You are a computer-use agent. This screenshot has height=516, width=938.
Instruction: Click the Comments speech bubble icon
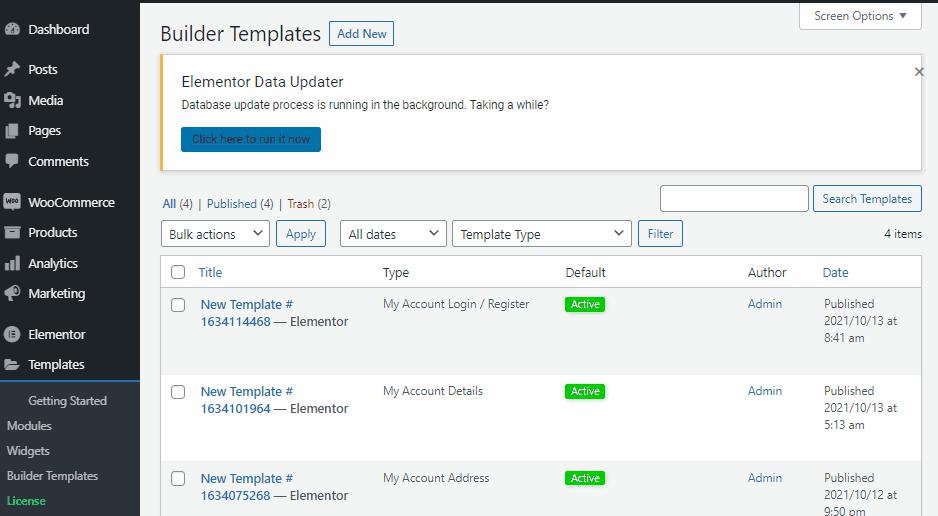(12, 161)
